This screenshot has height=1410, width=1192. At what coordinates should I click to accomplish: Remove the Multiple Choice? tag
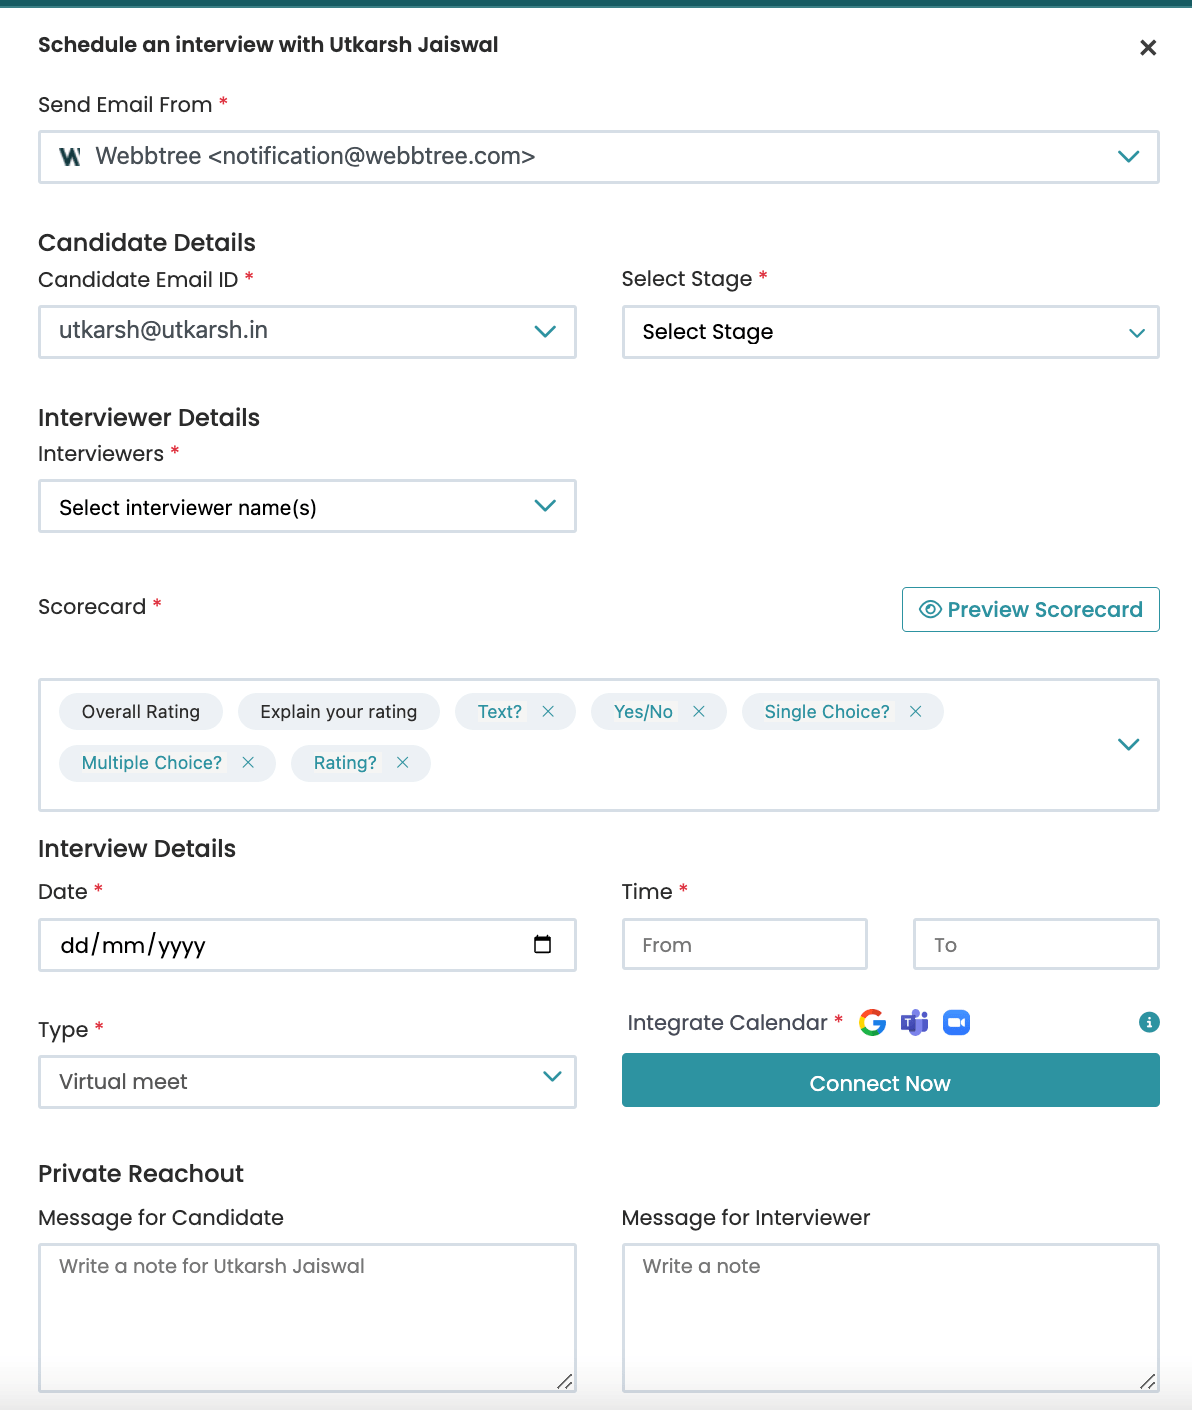point(248,763)
